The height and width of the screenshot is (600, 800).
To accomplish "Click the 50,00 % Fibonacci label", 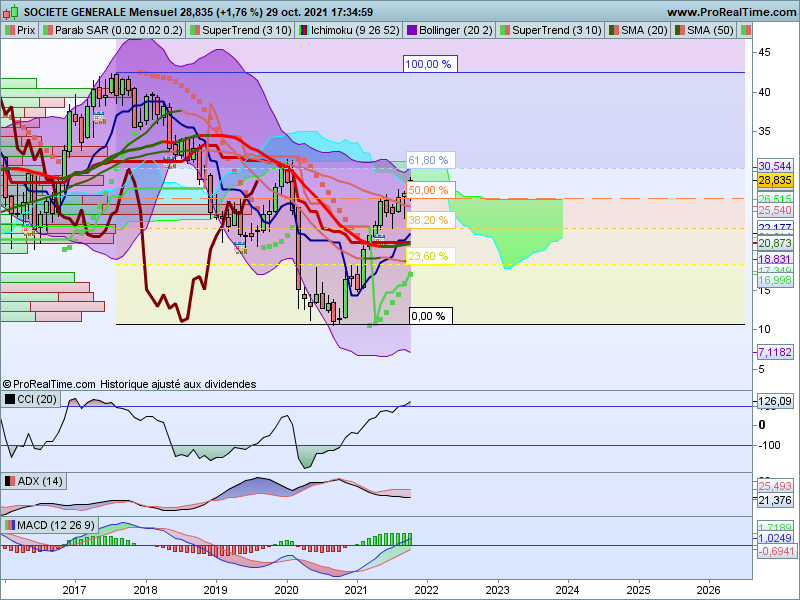I will coord(430,190).
